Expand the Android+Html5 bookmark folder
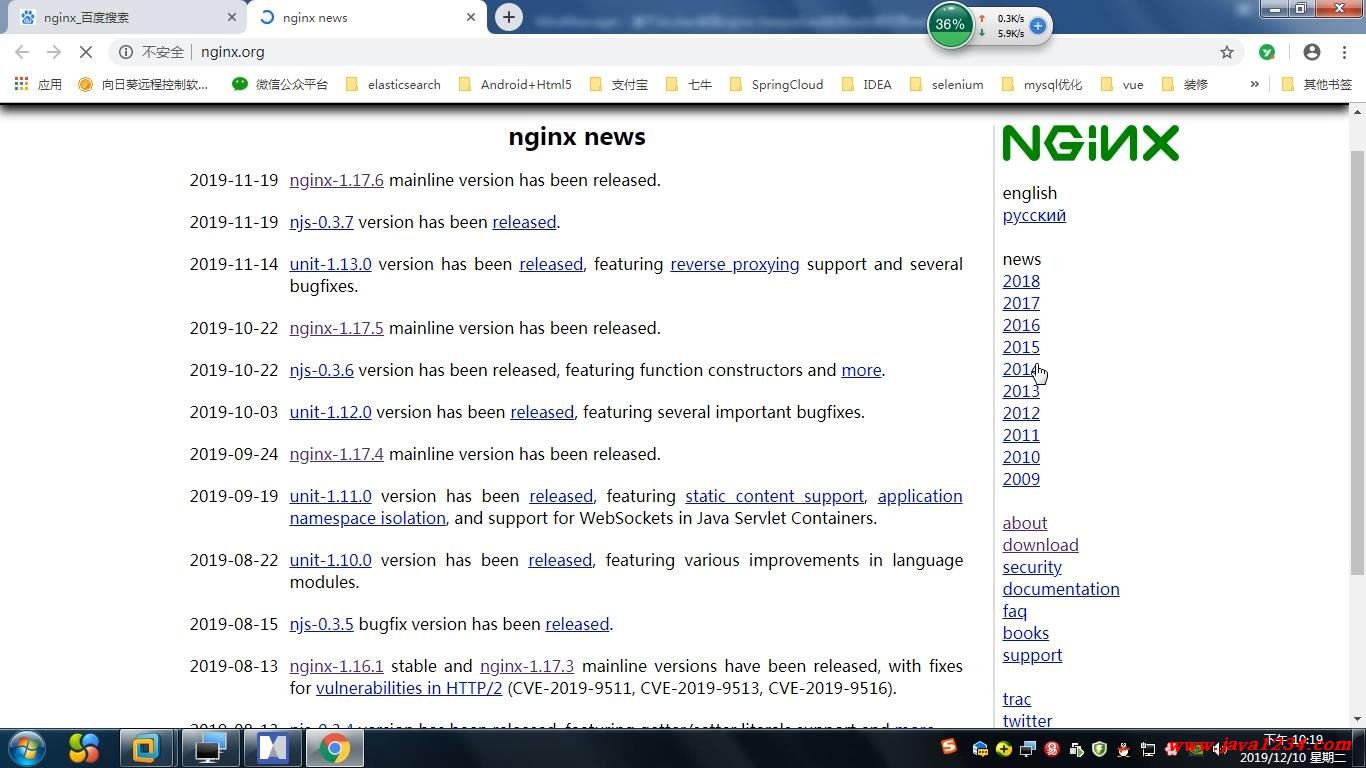 514,84
